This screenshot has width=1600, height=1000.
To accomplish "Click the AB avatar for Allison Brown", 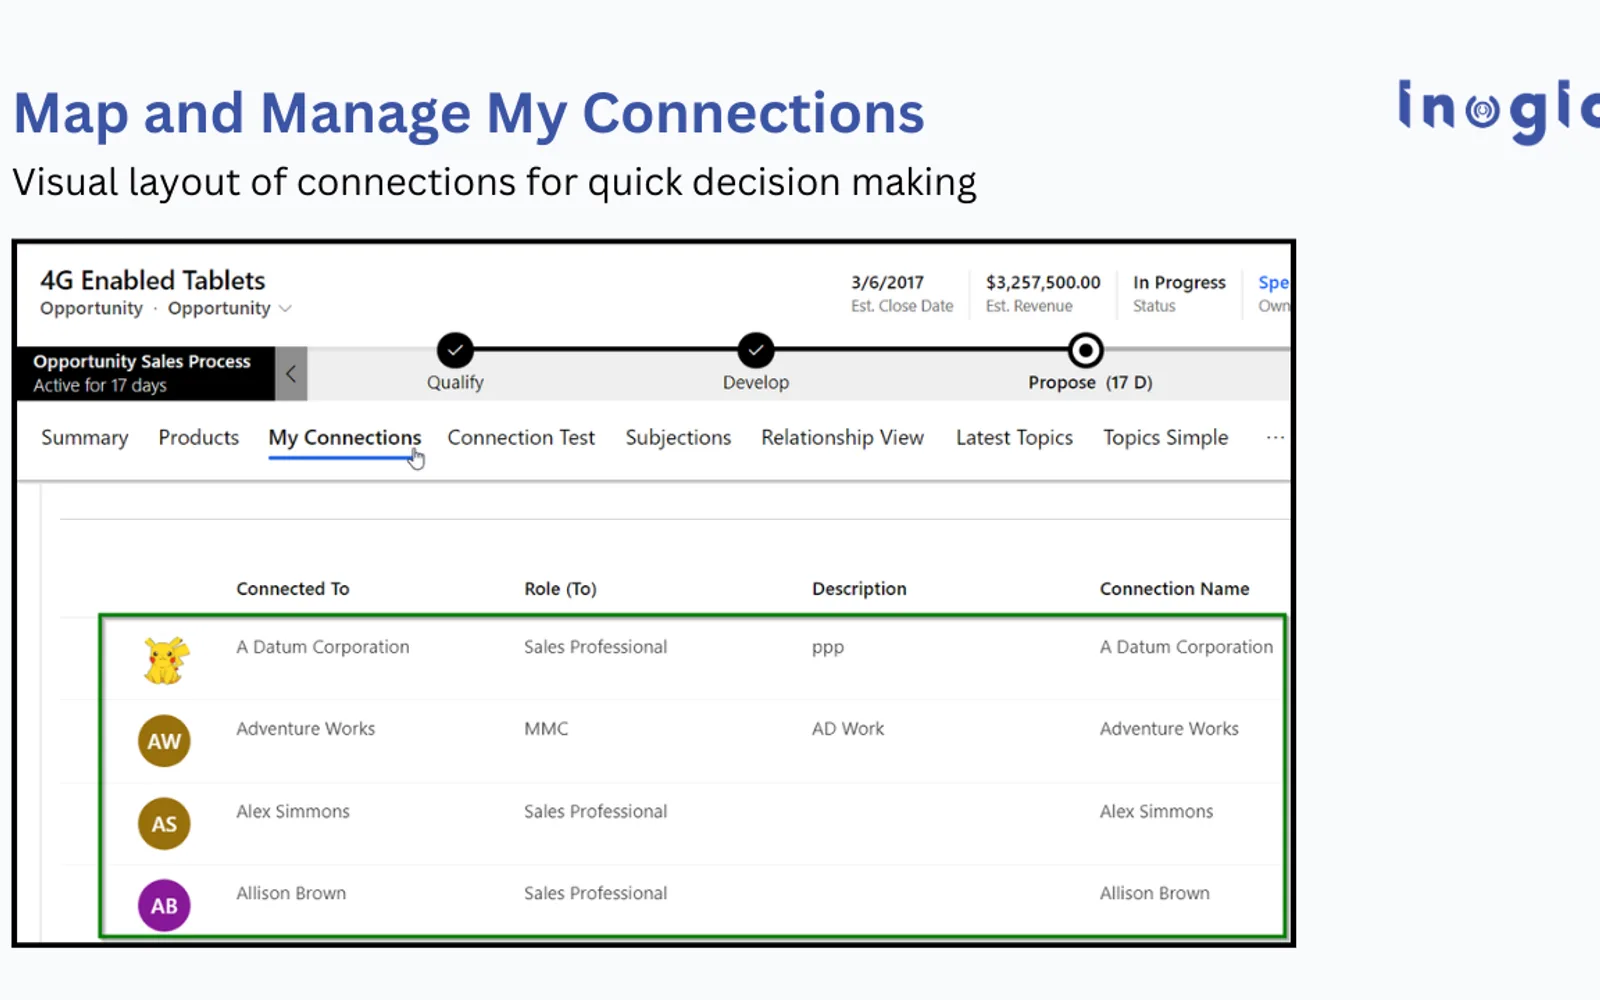I will 164,905.
